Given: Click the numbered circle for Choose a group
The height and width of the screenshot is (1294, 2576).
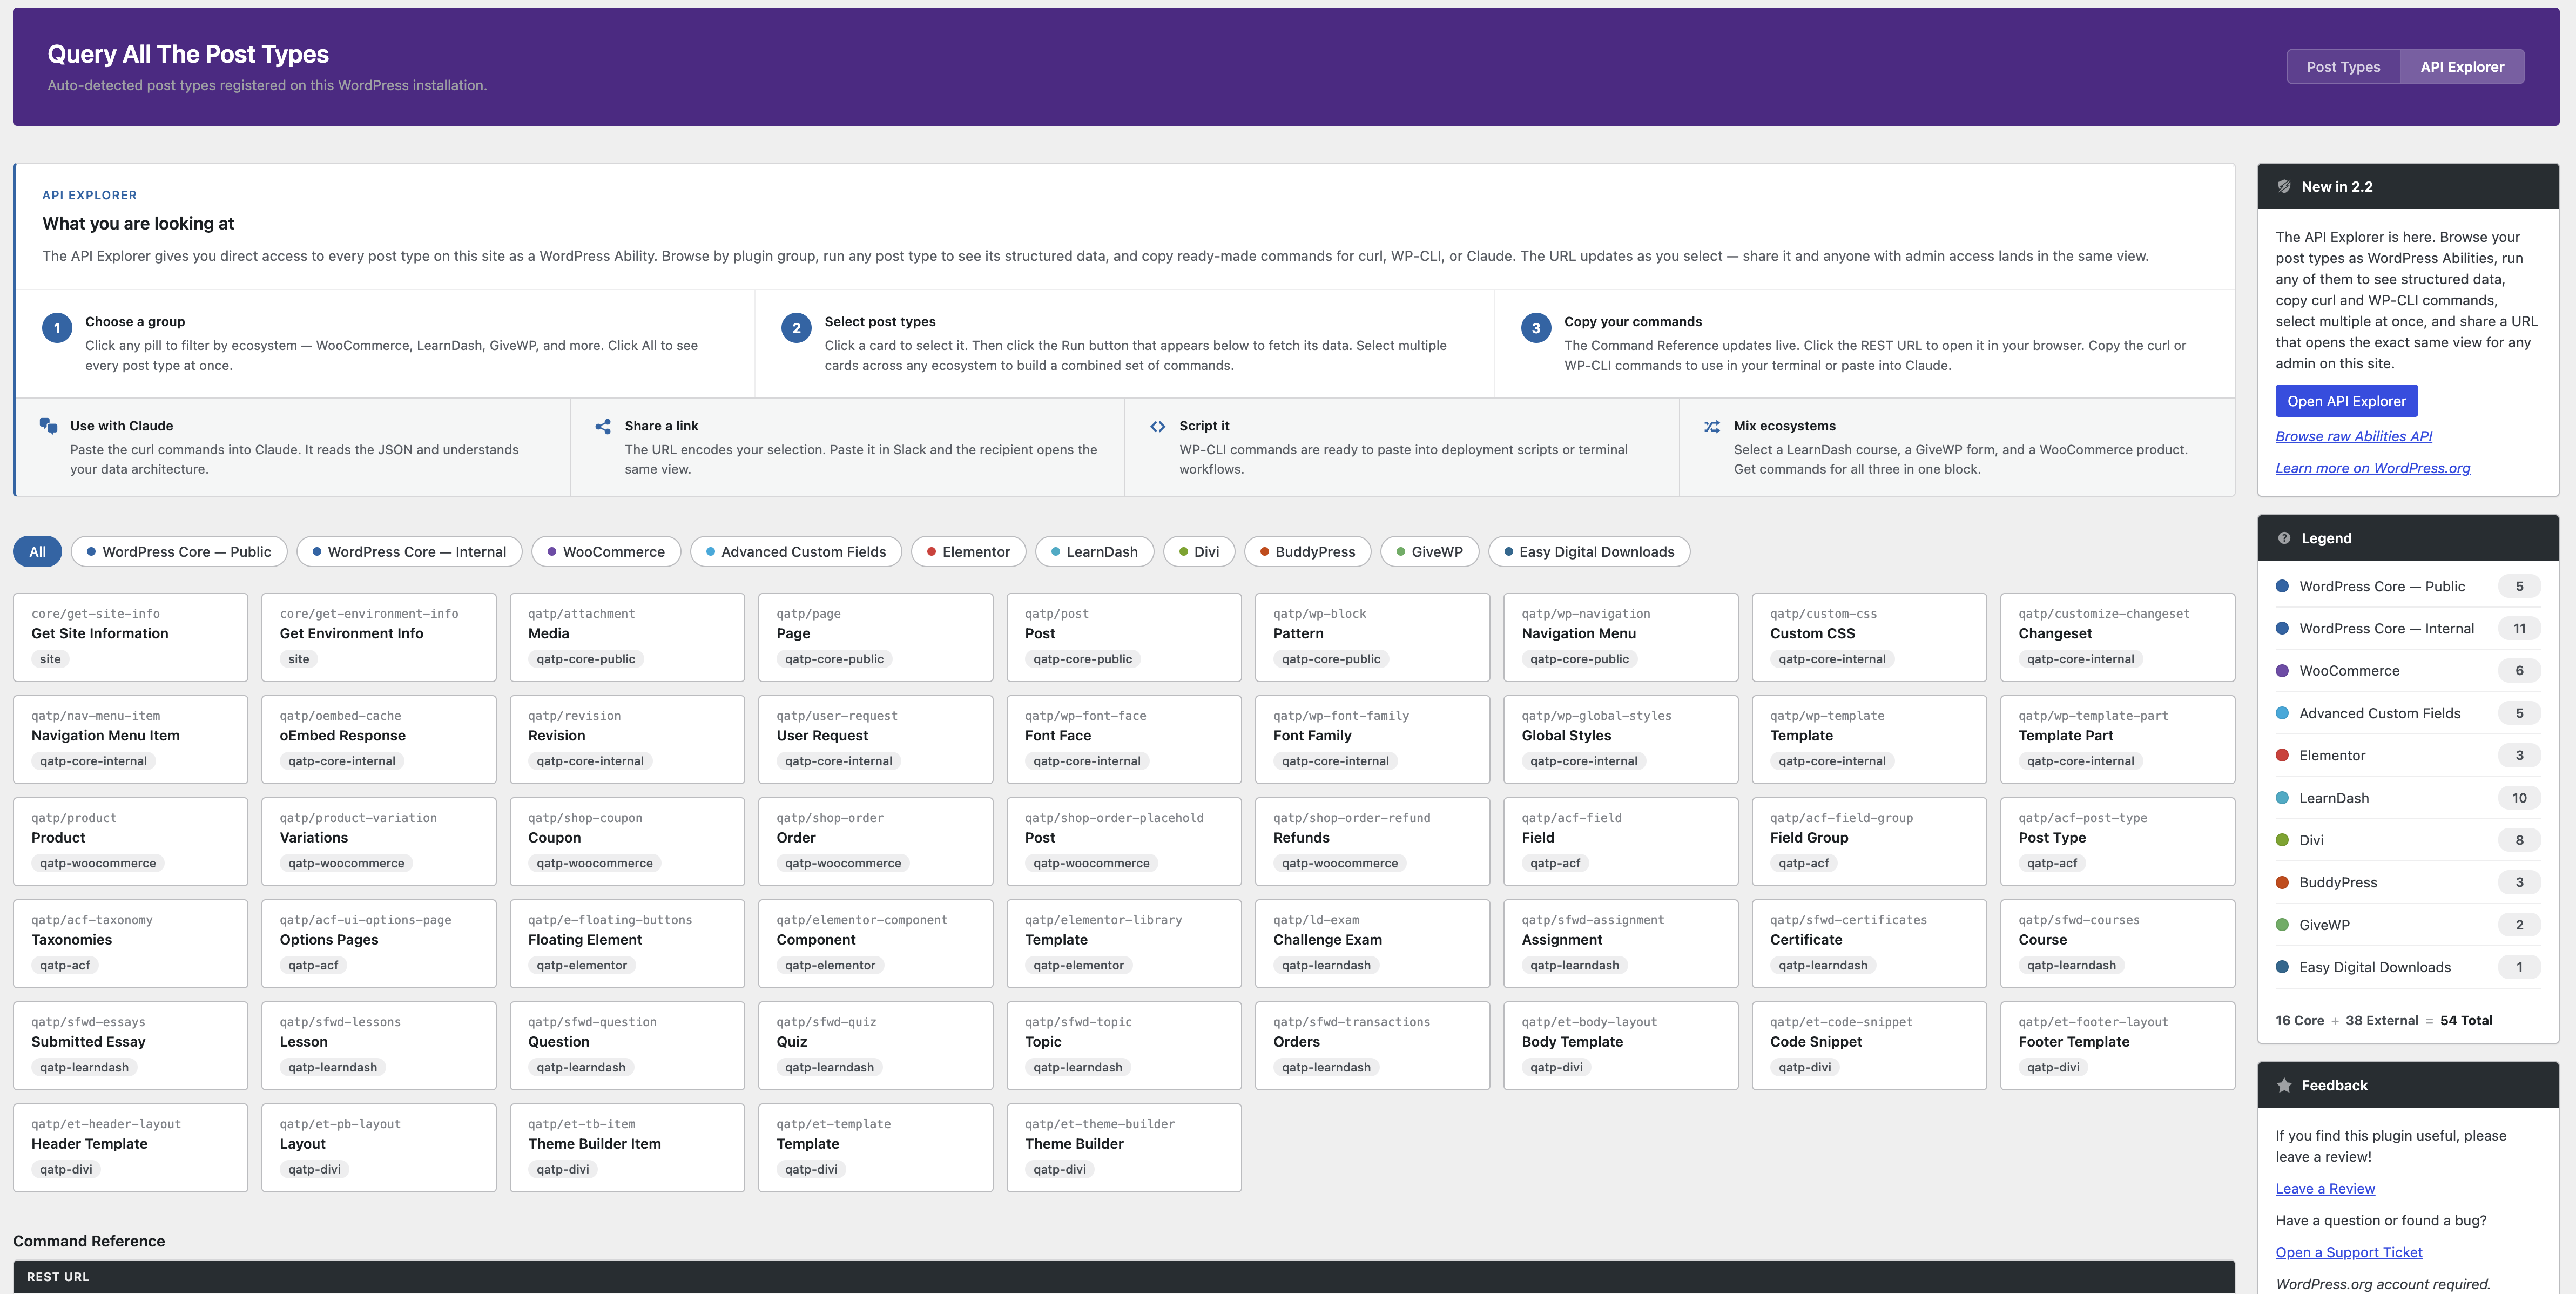Looking at the screenshot, I should tap(57, 328).
